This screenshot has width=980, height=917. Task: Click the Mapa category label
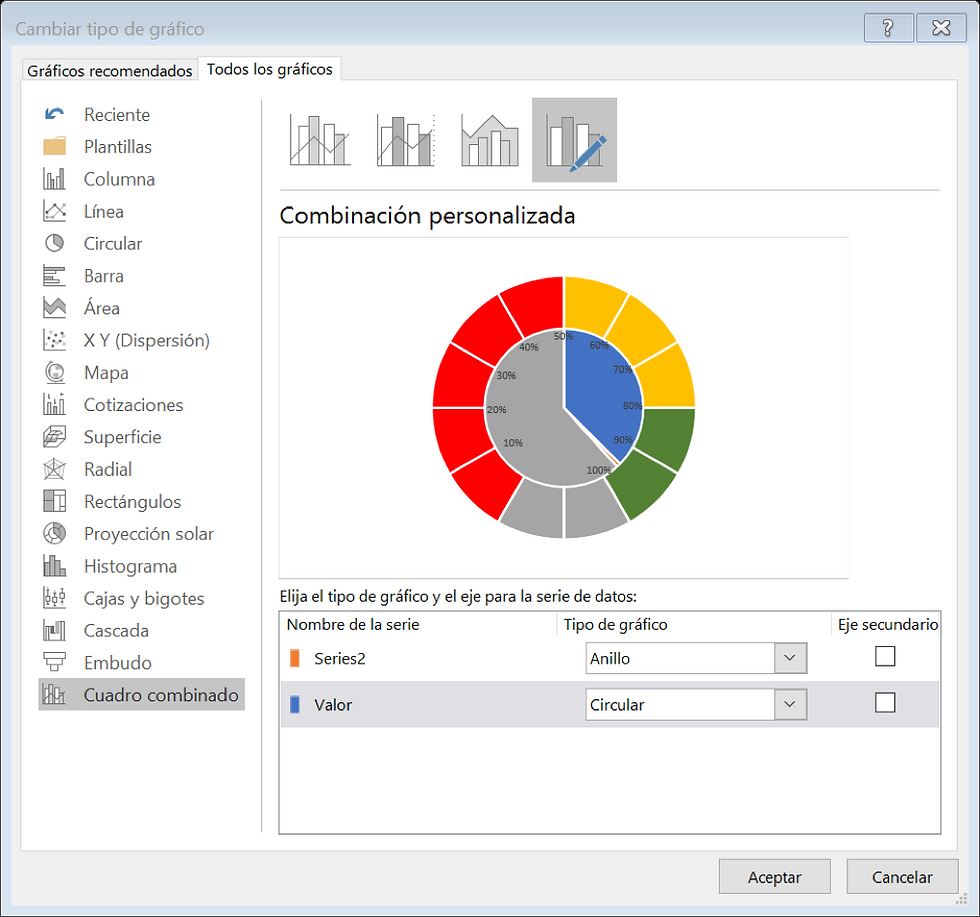(106, 373)
